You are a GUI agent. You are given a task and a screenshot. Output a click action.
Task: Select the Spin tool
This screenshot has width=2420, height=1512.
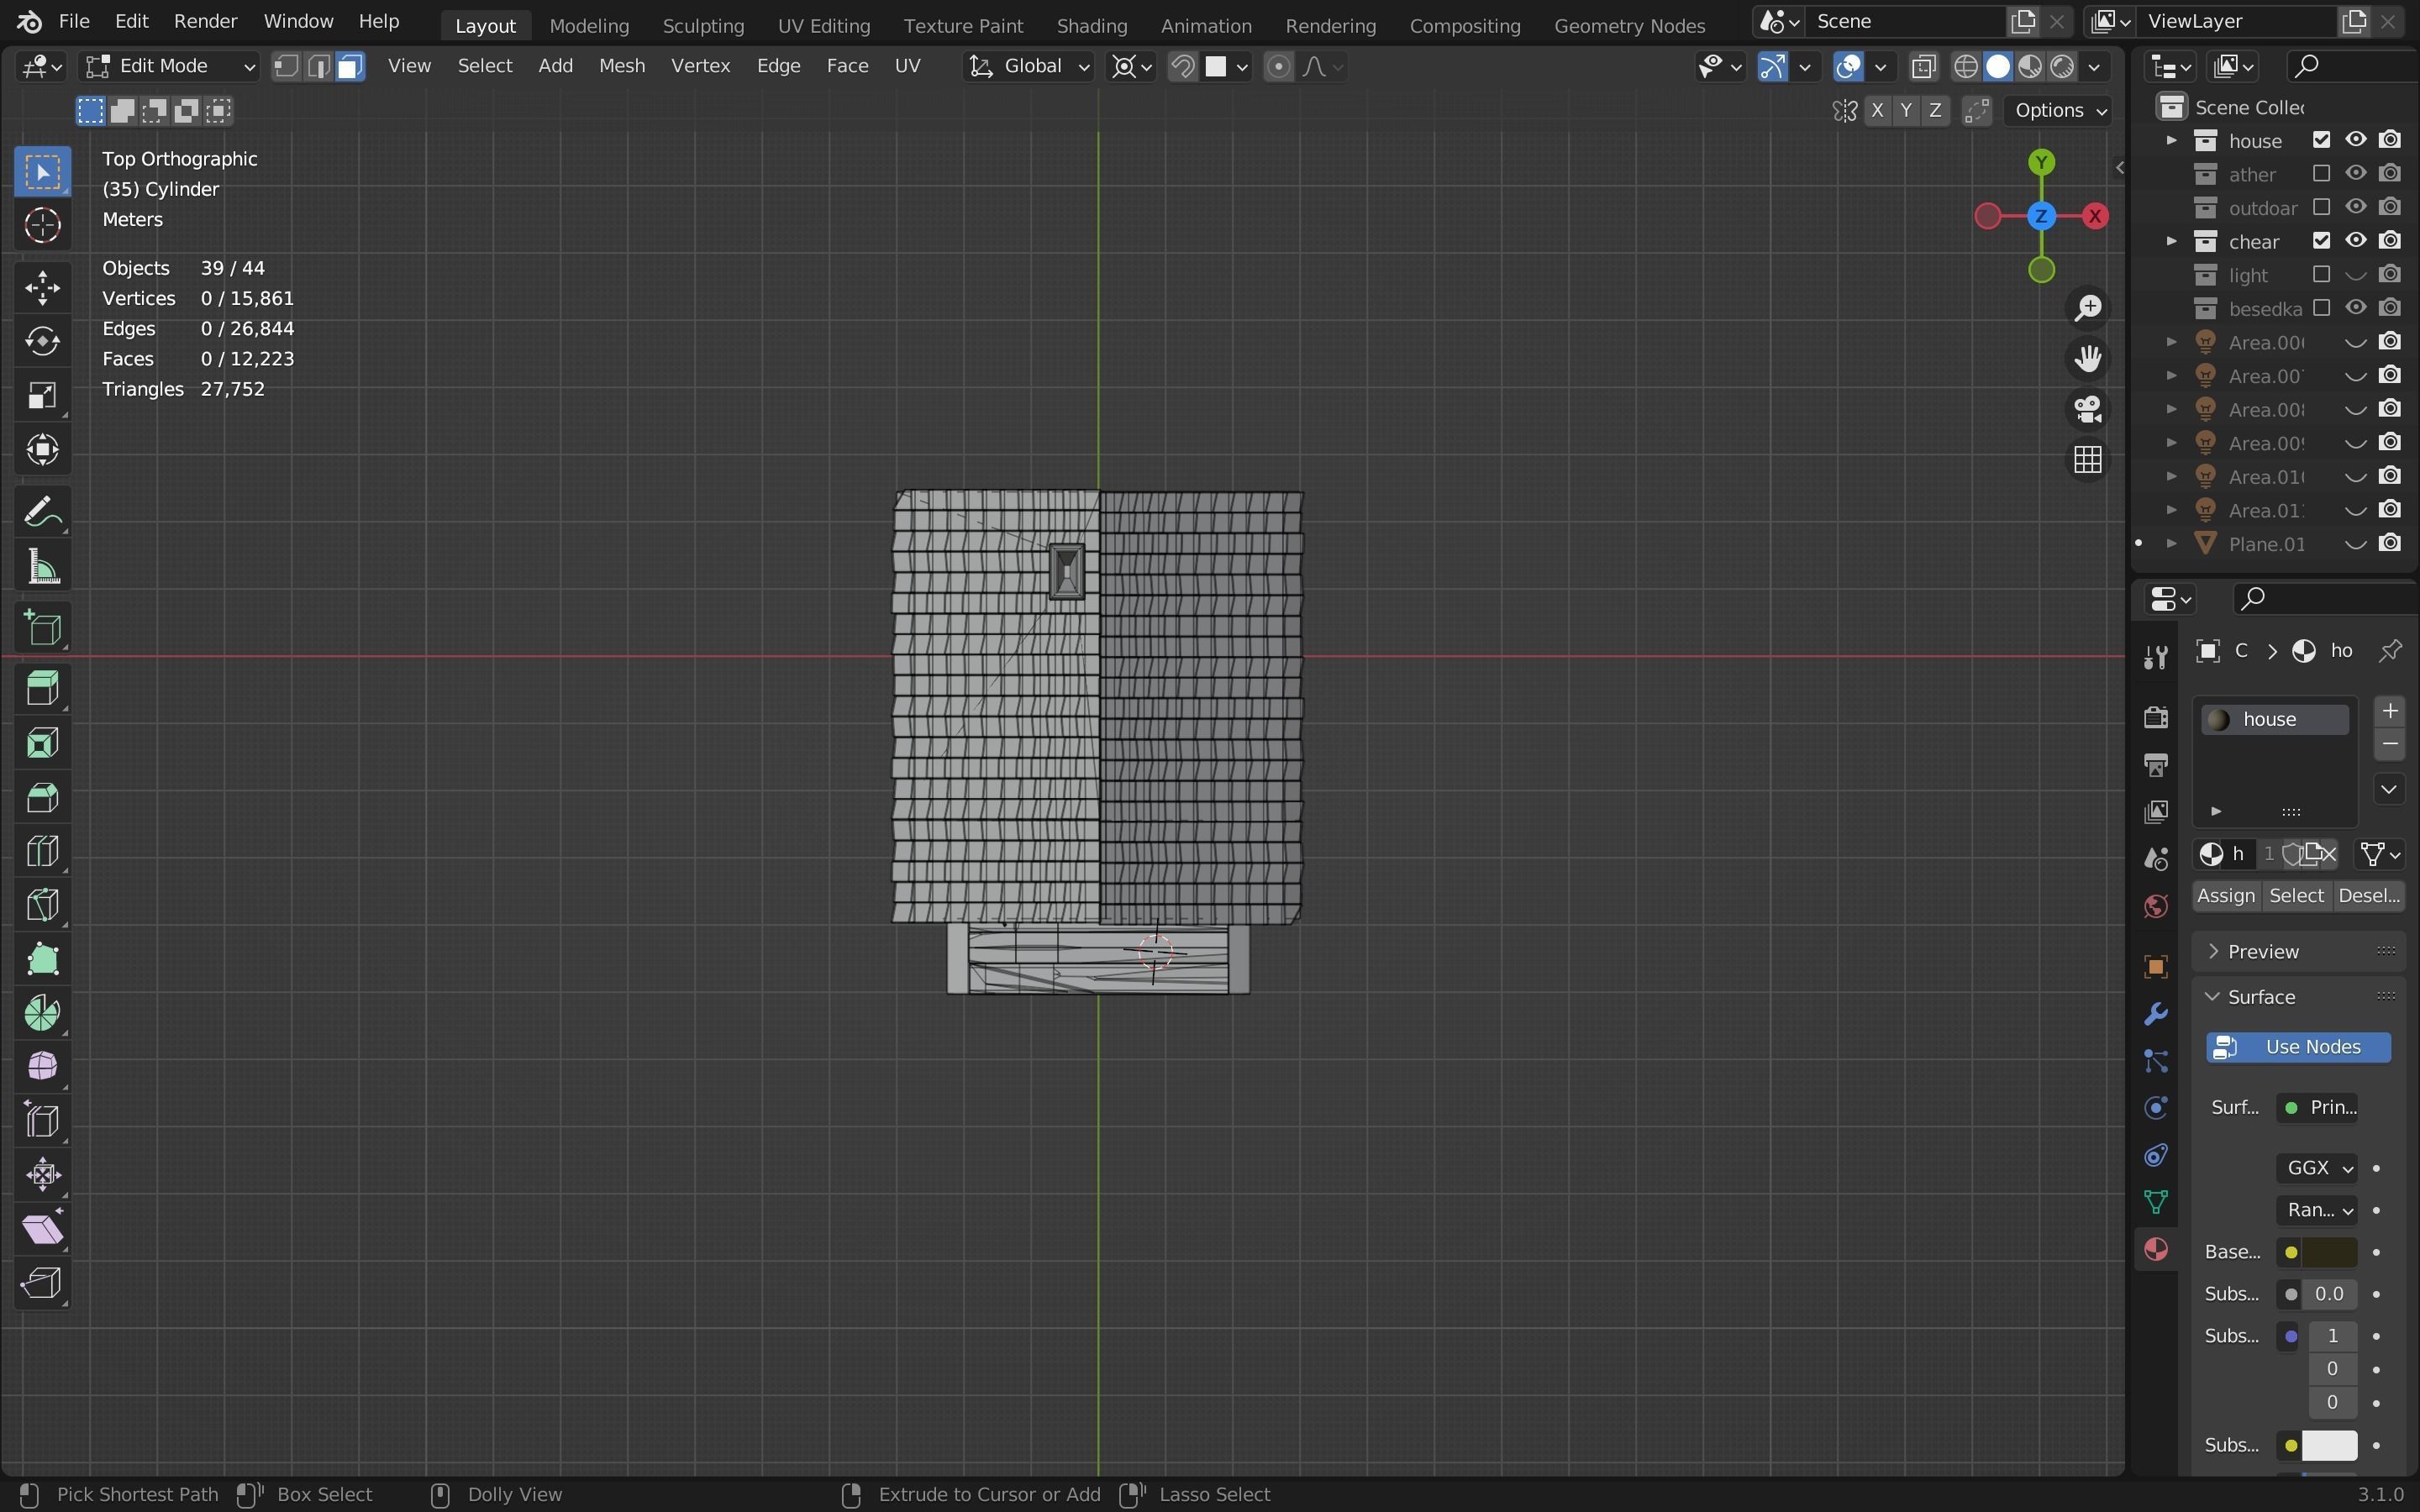[x=42, y=1013]
